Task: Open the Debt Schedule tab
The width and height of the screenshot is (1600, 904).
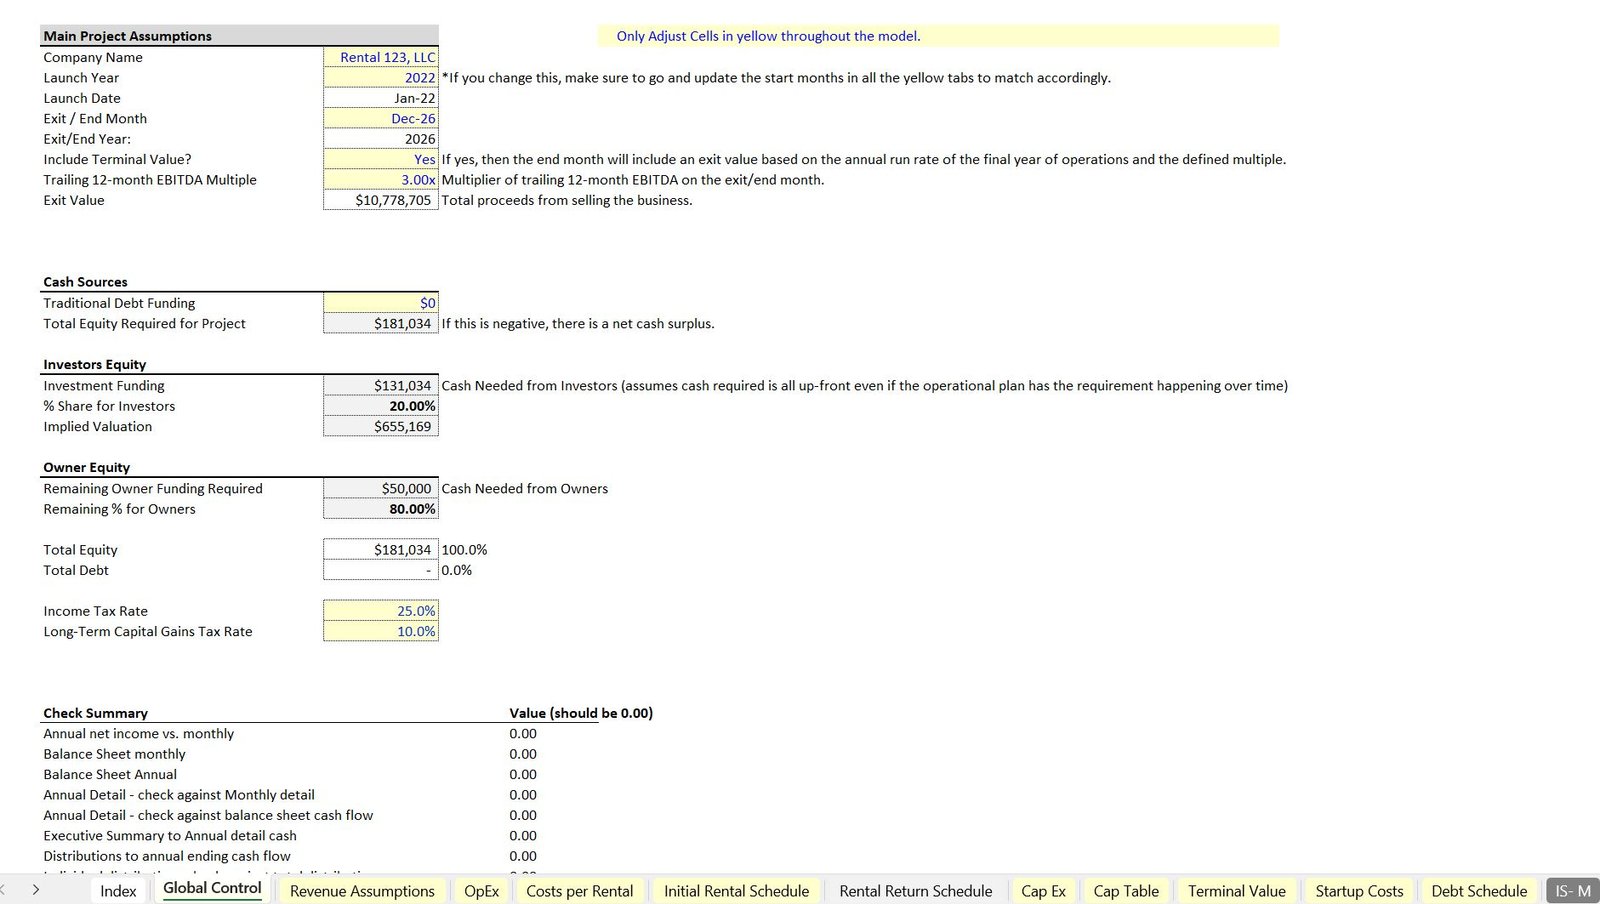Action: (1479, 891)
